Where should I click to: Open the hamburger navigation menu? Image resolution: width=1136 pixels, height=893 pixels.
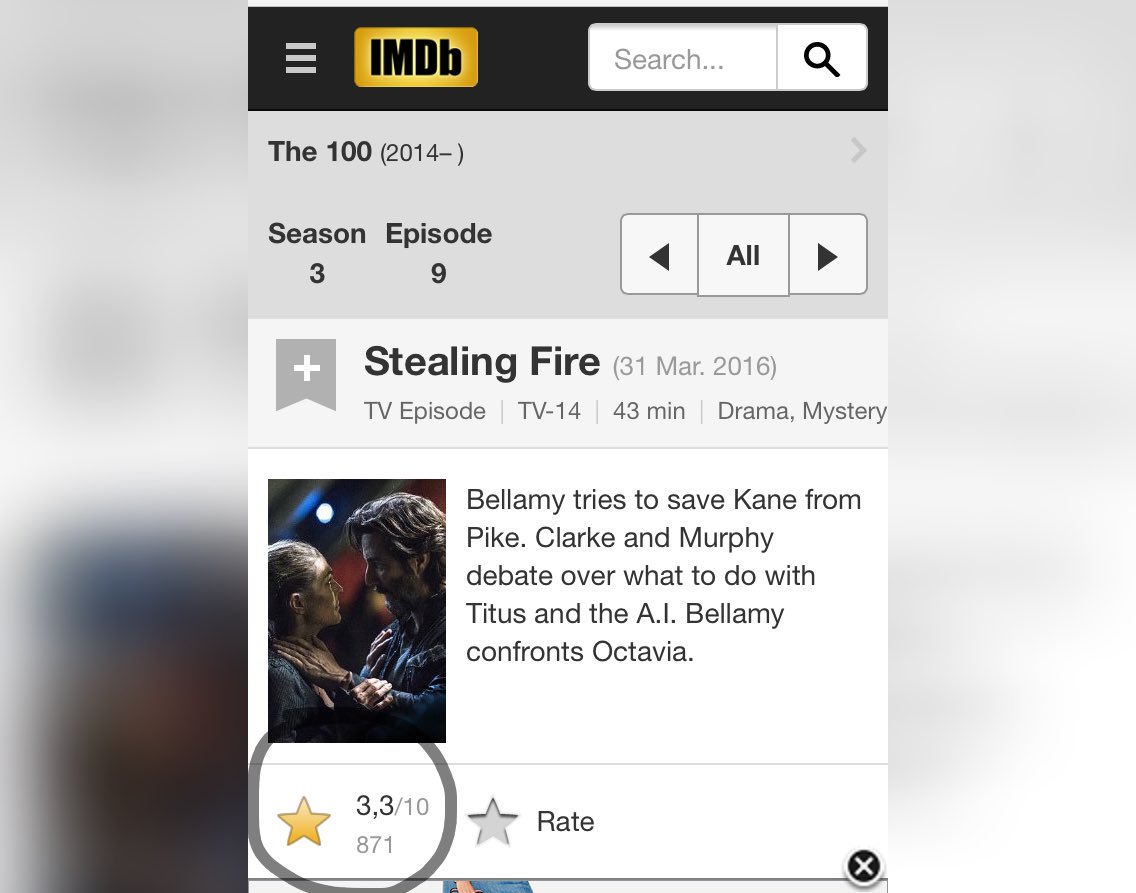(x=301, y=58)
